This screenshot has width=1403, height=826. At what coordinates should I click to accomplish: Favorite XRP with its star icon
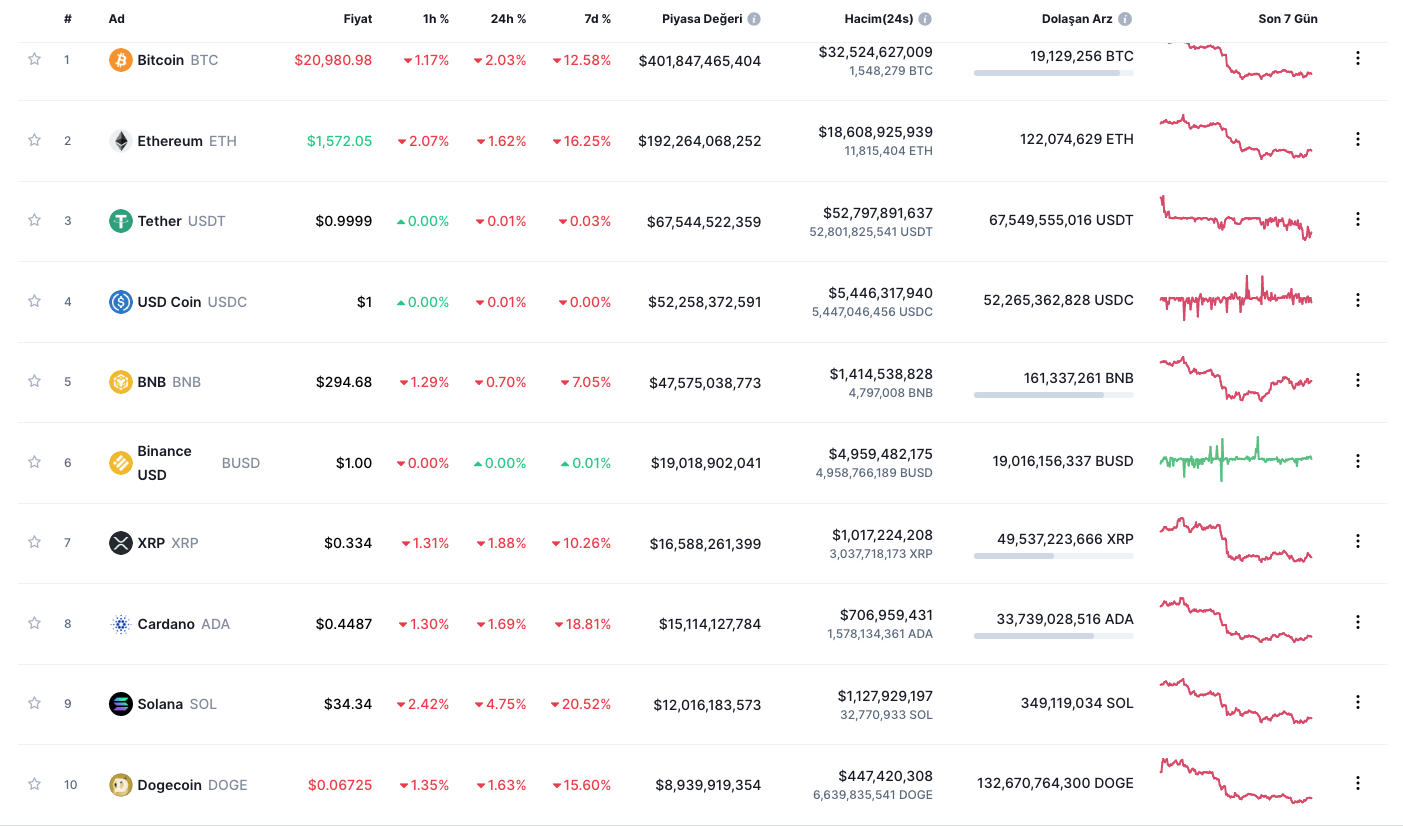[34, 542]
